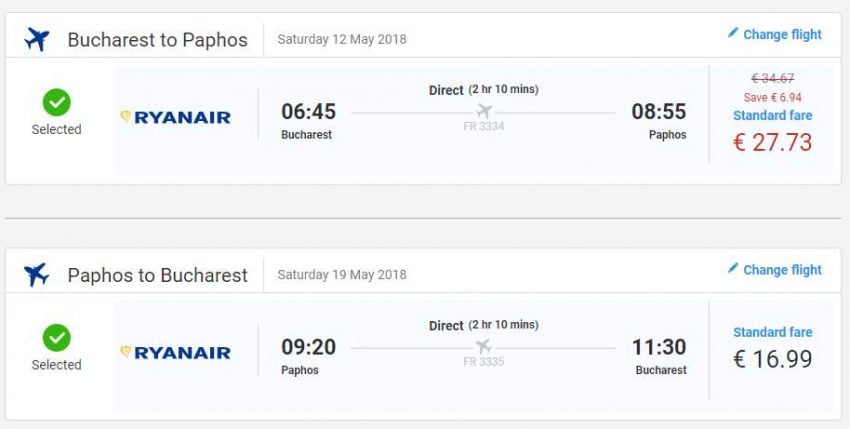Screen dimensions: 850x429
Task: Select the Standard fare label above € 16.99
Action: point(772,332)
